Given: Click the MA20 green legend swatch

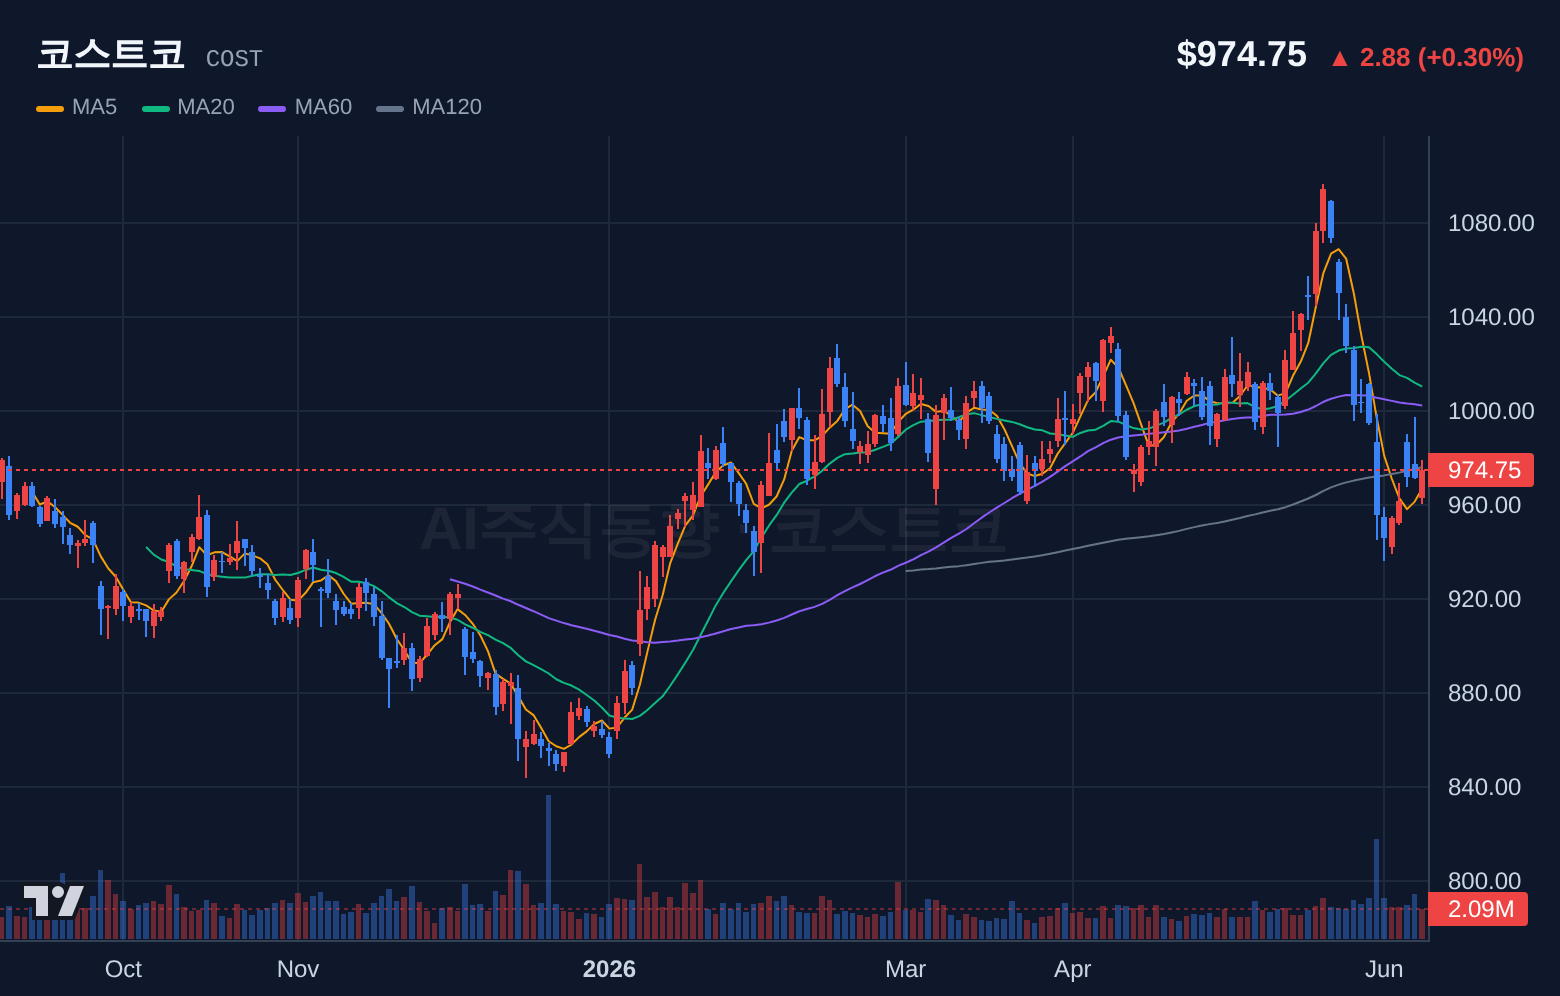Looking at the screenshot, I should coord(156,108).
